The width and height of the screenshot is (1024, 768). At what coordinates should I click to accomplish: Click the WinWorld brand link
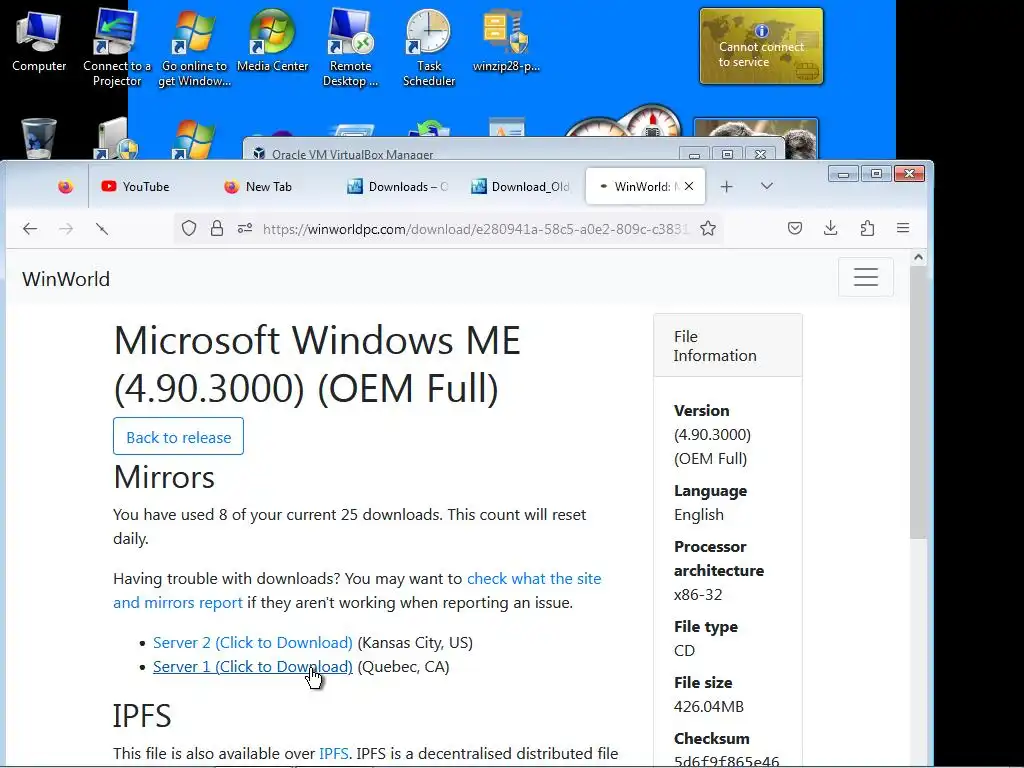[x=66, y=279]
